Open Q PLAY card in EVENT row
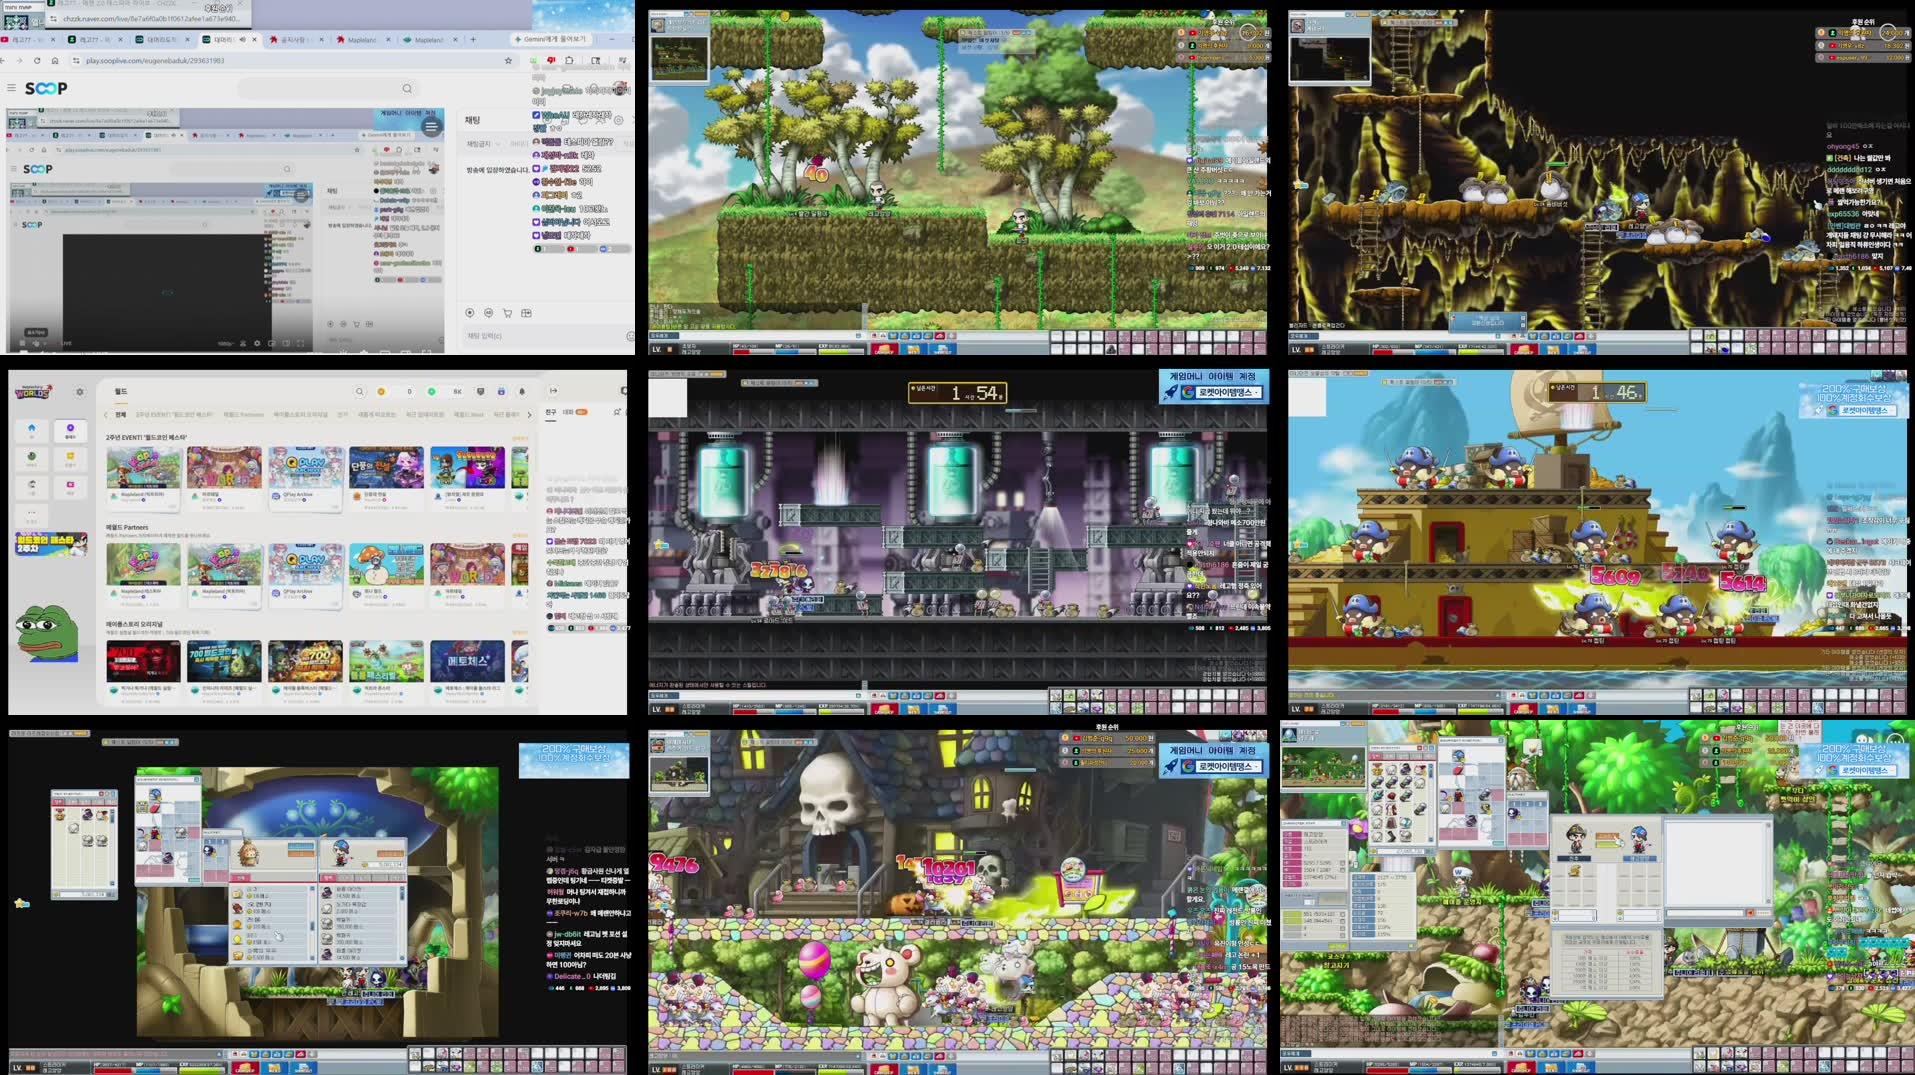This screenshot has height=1075, width=1915. coord(305,479)
